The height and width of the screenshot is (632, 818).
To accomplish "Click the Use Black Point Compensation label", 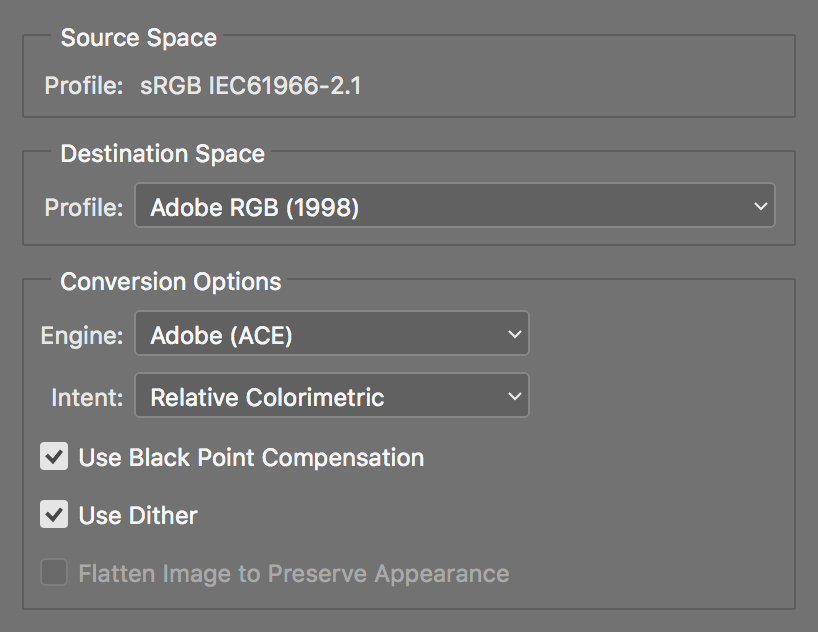I will tap(251, 458).
